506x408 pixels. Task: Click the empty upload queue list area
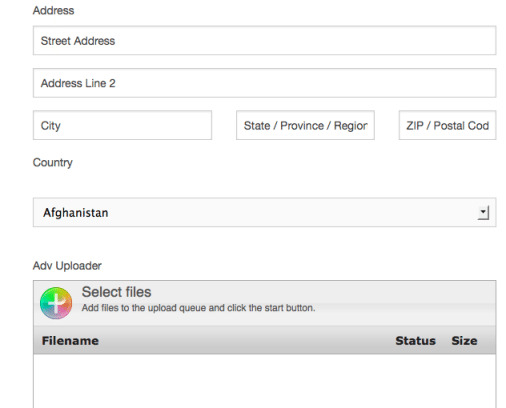coord(264,381)
